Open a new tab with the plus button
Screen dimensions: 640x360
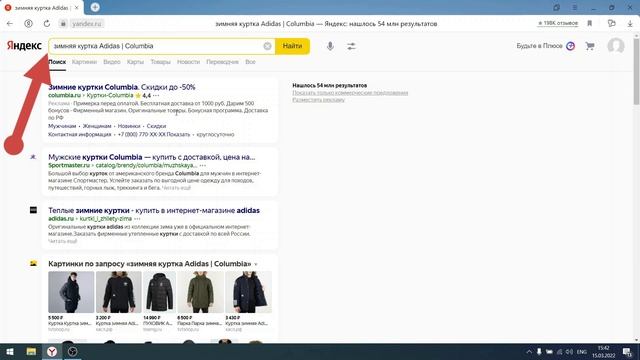[x=95, y=7]
